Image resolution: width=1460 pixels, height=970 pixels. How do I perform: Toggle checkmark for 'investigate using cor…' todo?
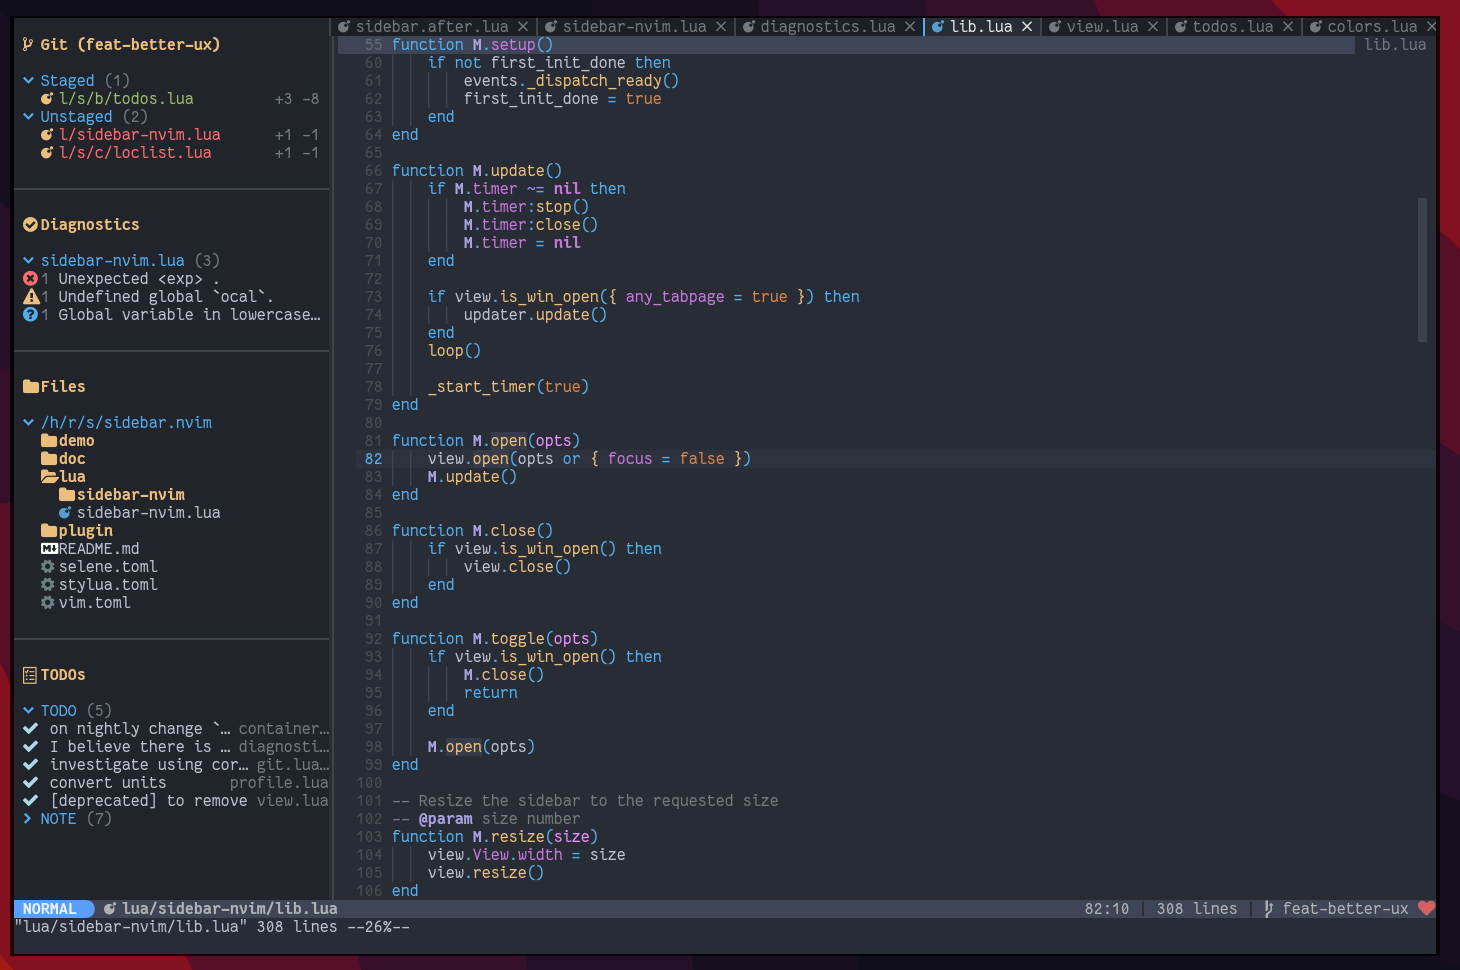30,765
